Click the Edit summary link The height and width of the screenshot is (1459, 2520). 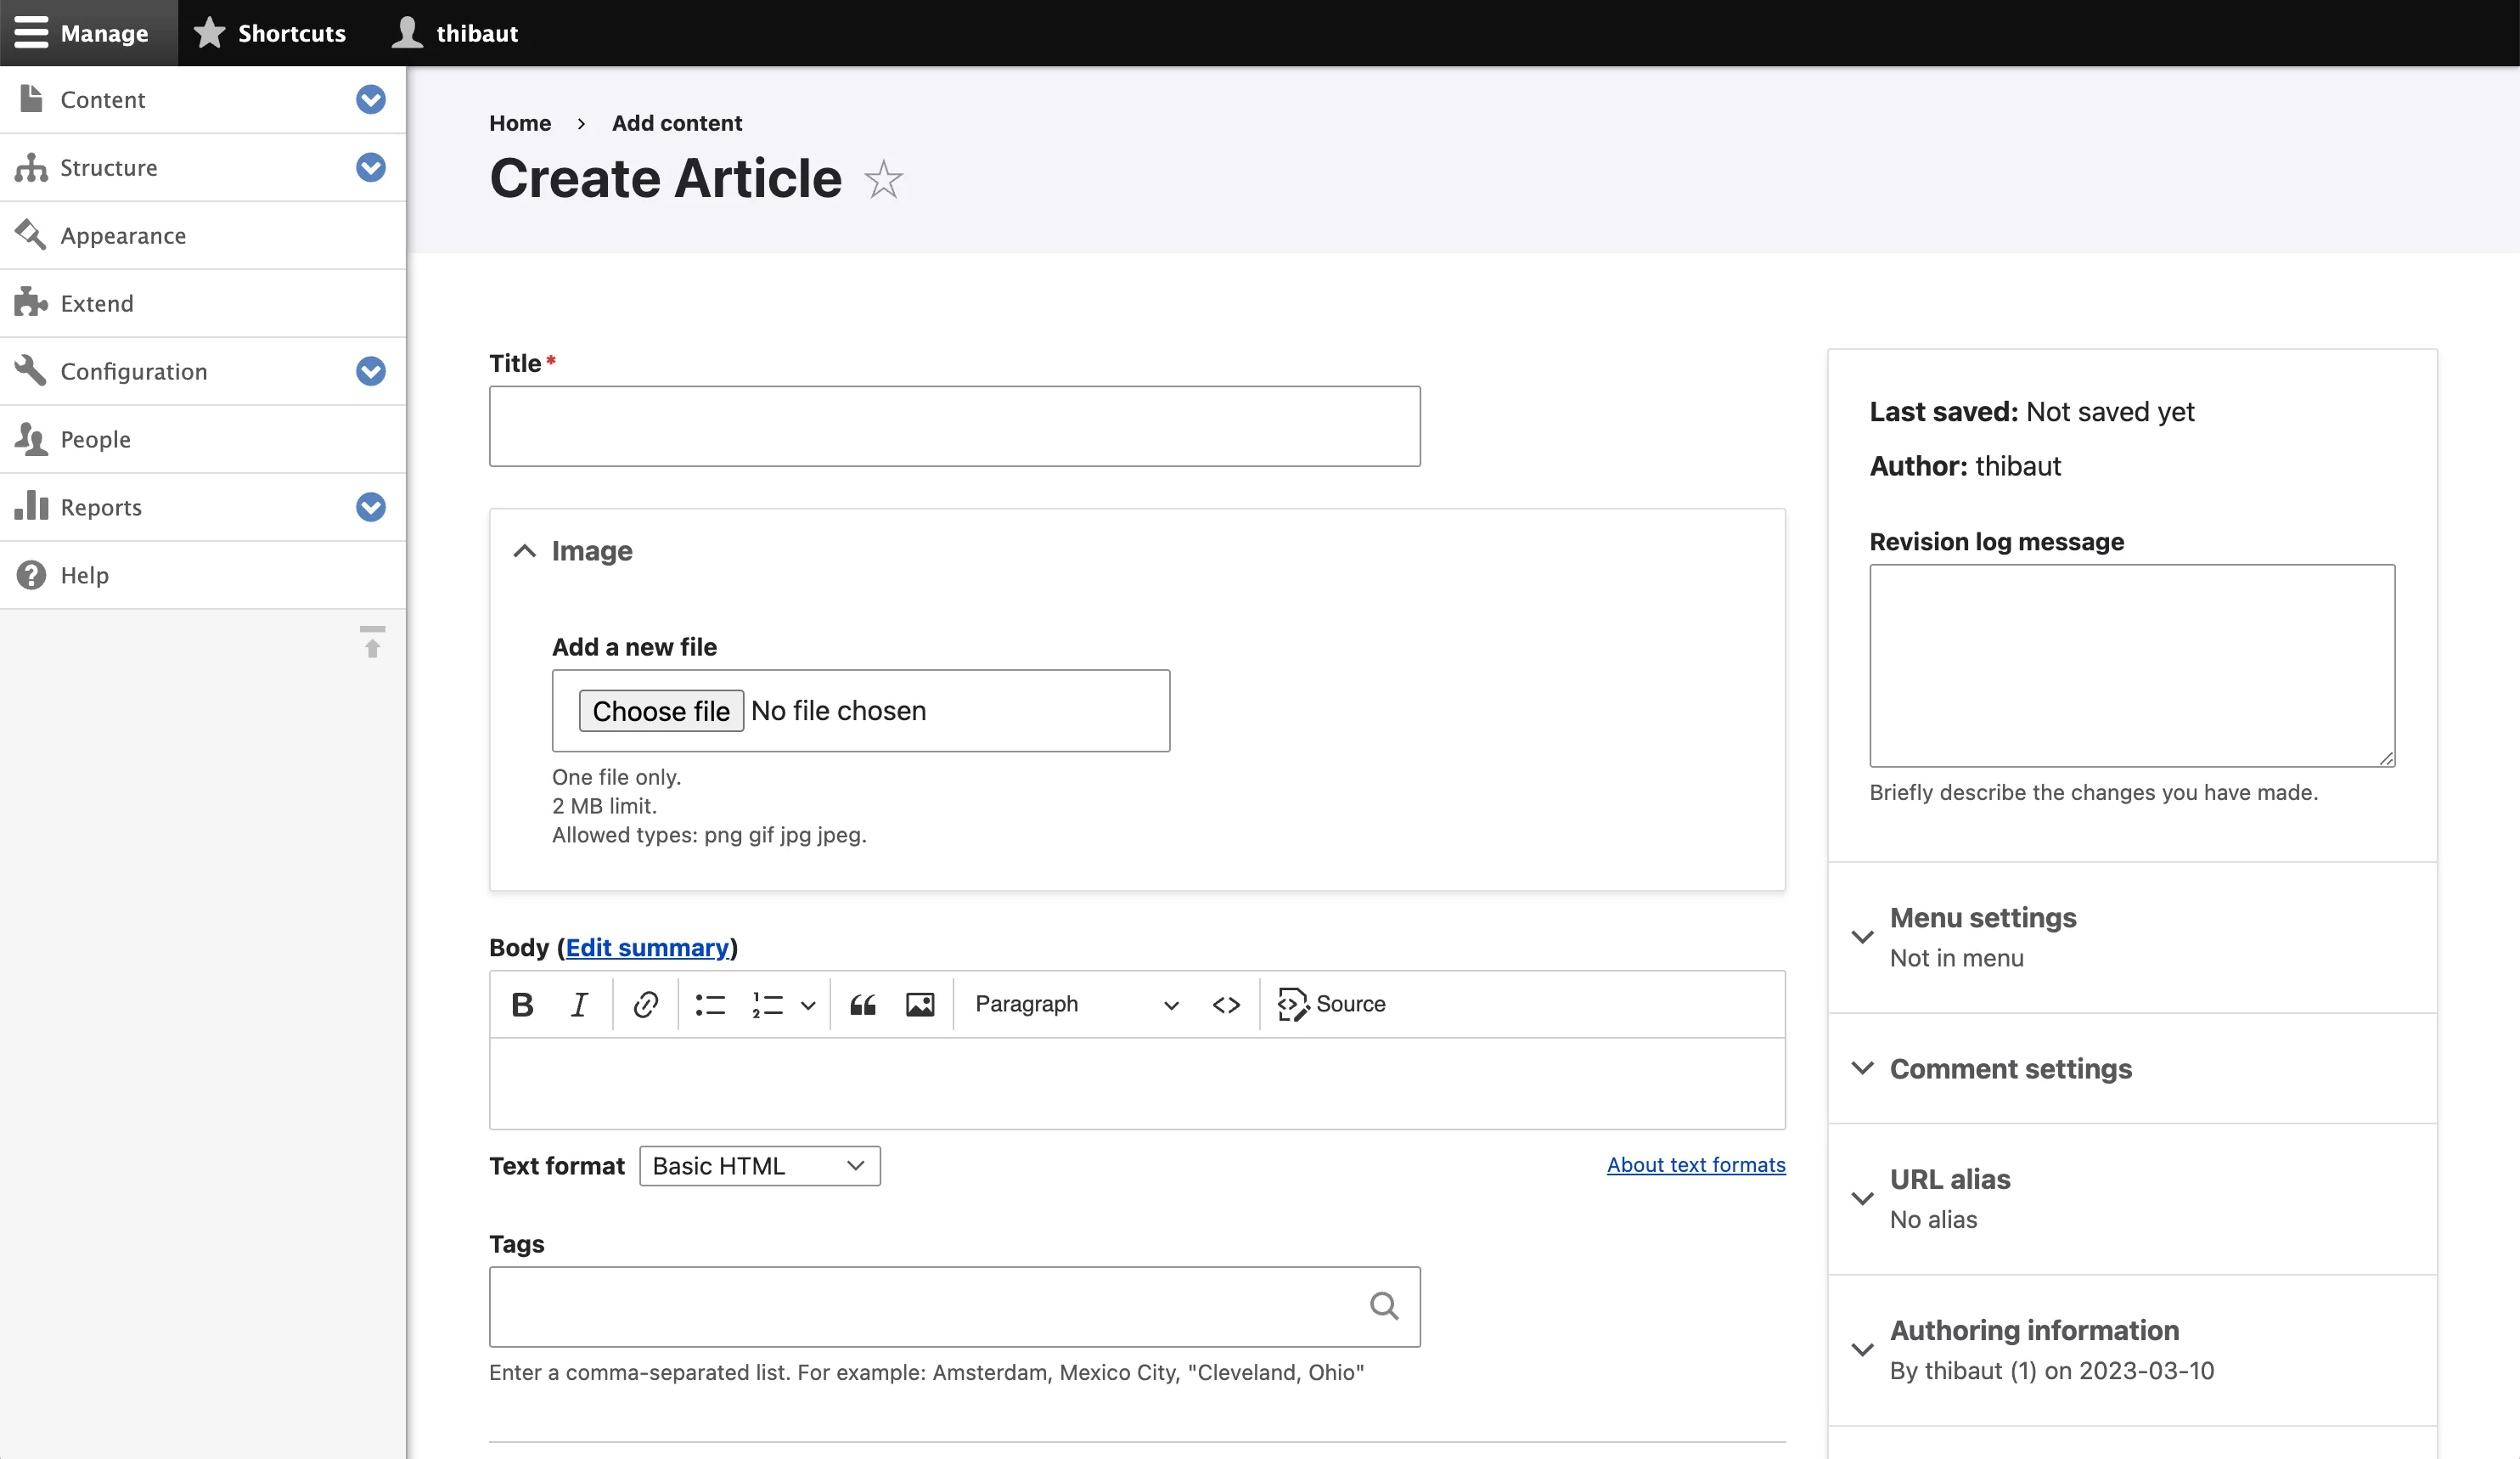(647, 947)
